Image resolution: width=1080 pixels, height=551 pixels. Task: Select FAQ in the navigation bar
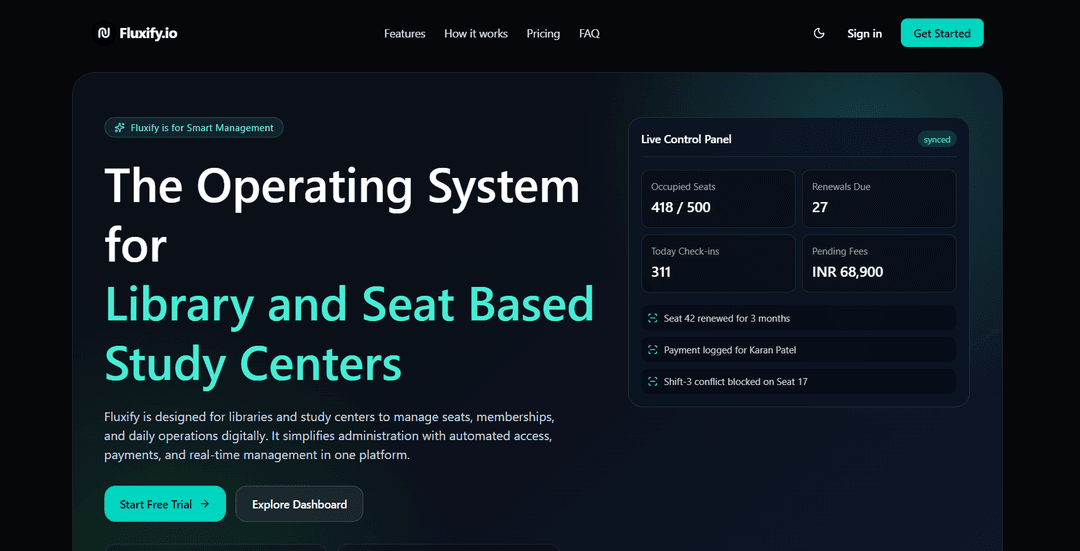(589, 33)
